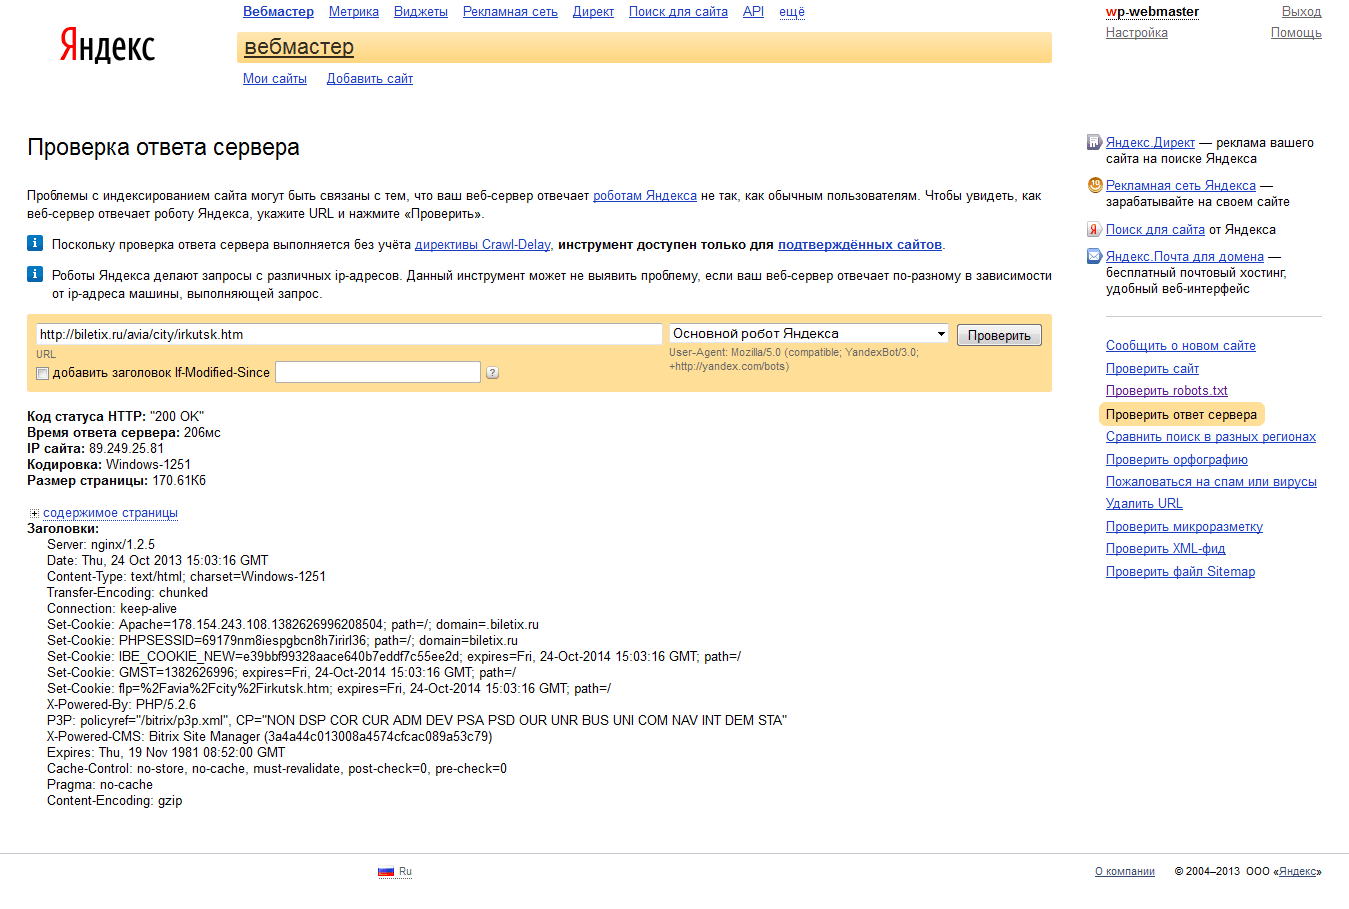Open the роботам Яндекса link
The width and height of the screenshot is (1349, 909).
click(645, 196)
